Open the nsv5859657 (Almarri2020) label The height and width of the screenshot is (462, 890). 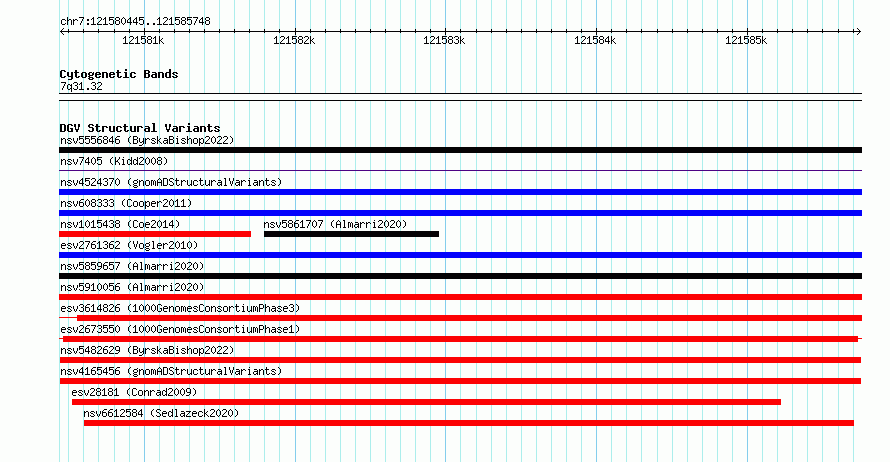132,266
